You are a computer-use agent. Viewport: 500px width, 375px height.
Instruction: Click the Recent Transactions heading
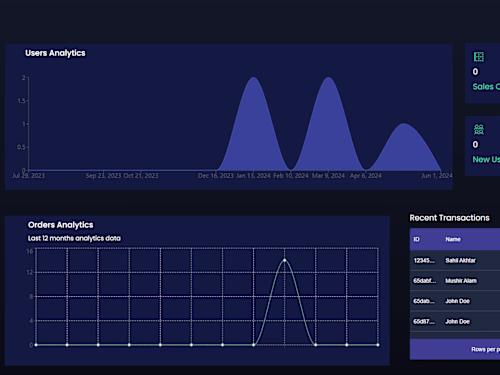click(x=449, y=218)
